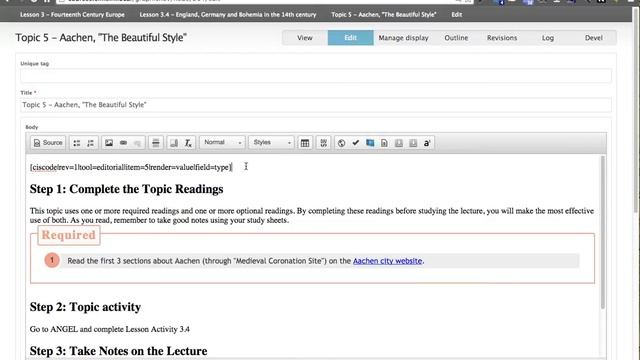Open the Outline tab
Image resolution: width=640 pixels, height=360 pixels.
click(x=456, y=38)
